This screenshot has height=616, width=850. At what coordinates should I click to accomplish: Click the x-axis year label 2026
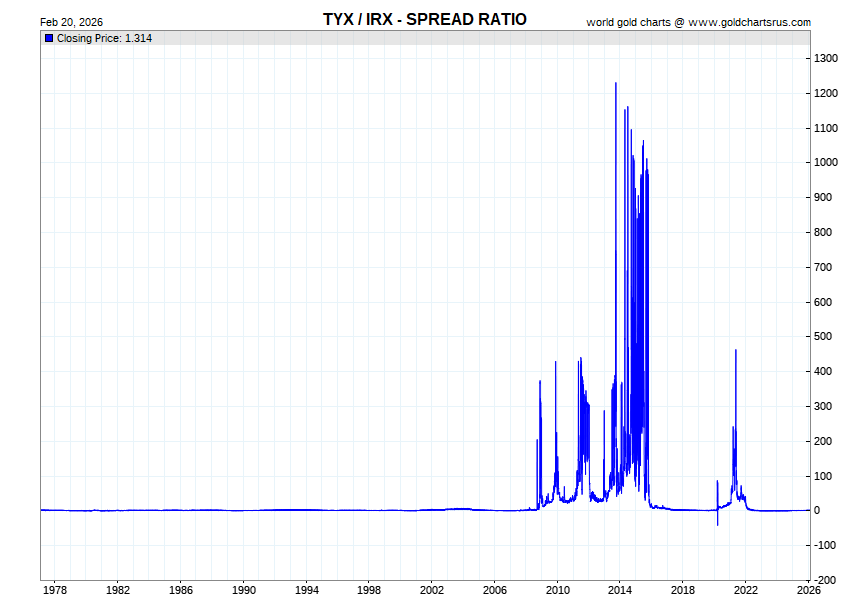[x=808, y=590]
